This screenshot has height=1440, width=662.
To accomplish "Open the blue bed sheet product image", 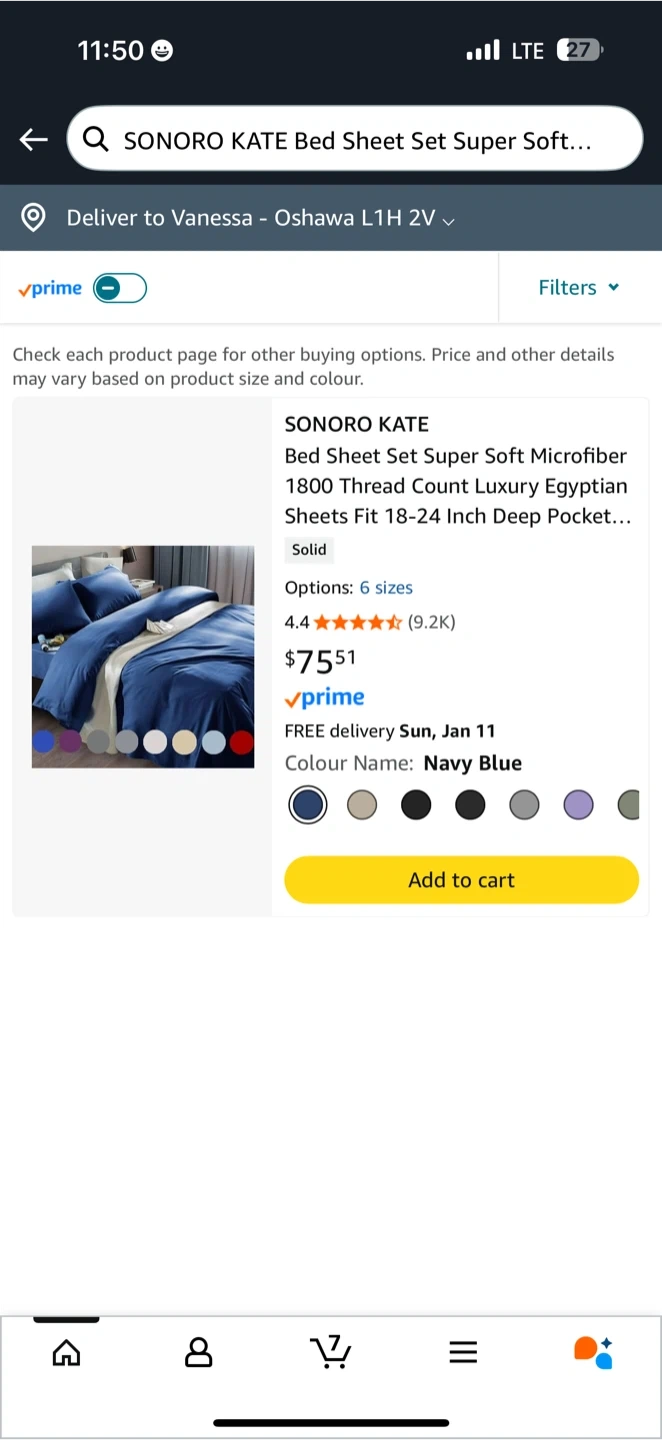I will click(x=143, y=657).
